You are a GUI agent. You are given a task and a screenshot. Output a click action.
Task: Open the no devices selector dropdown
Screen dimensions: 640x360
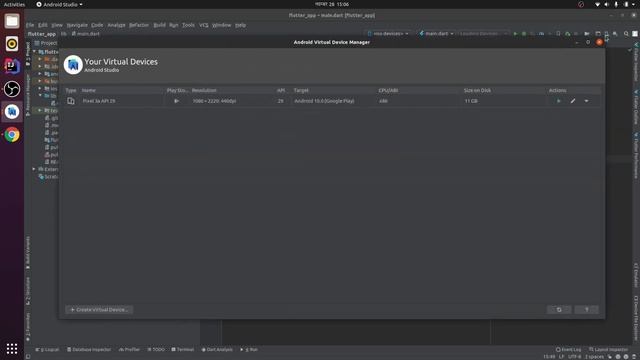point(388,33)
